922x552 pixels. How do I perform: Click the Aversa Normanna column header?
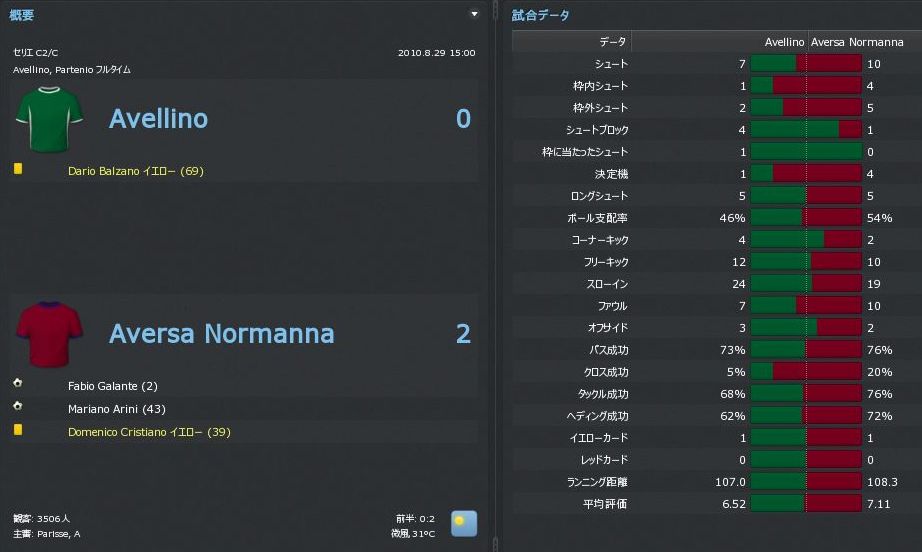coord(857,42)
